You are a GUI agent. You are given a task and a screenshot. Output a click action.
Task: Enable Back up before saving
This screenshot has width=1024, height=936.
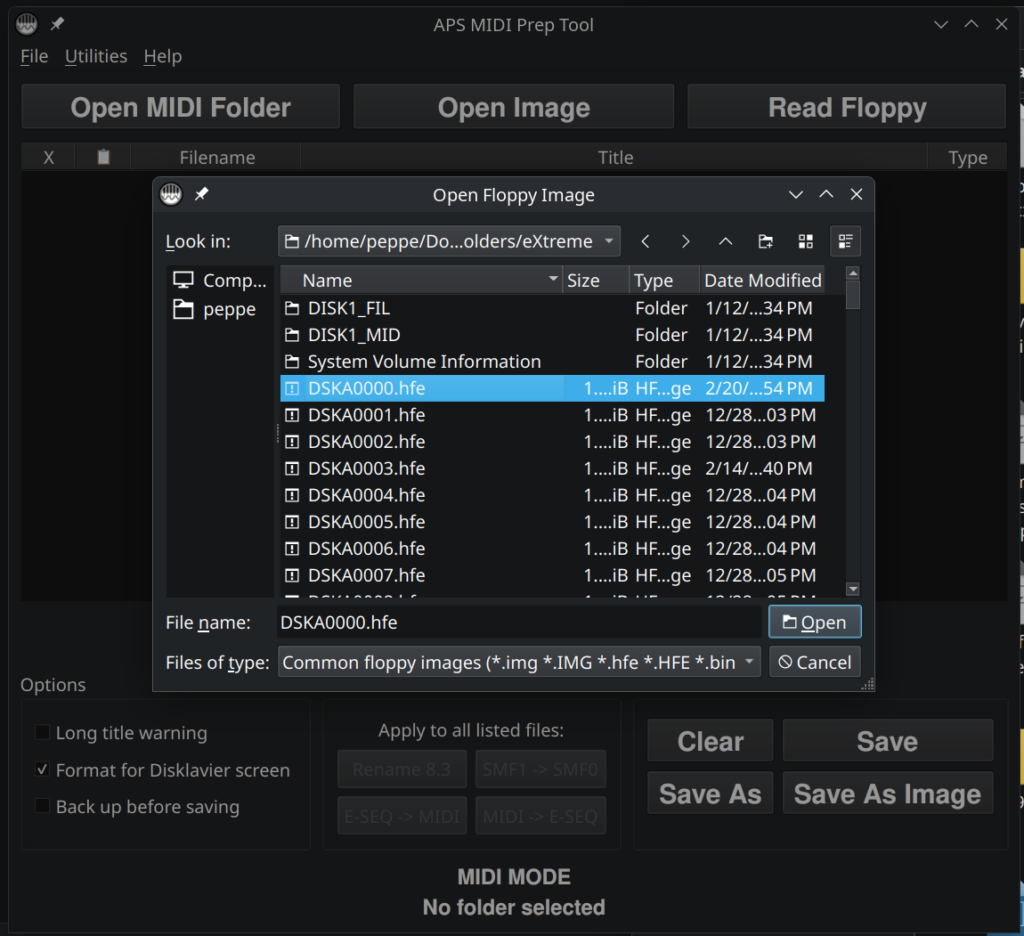coord(41,807)
